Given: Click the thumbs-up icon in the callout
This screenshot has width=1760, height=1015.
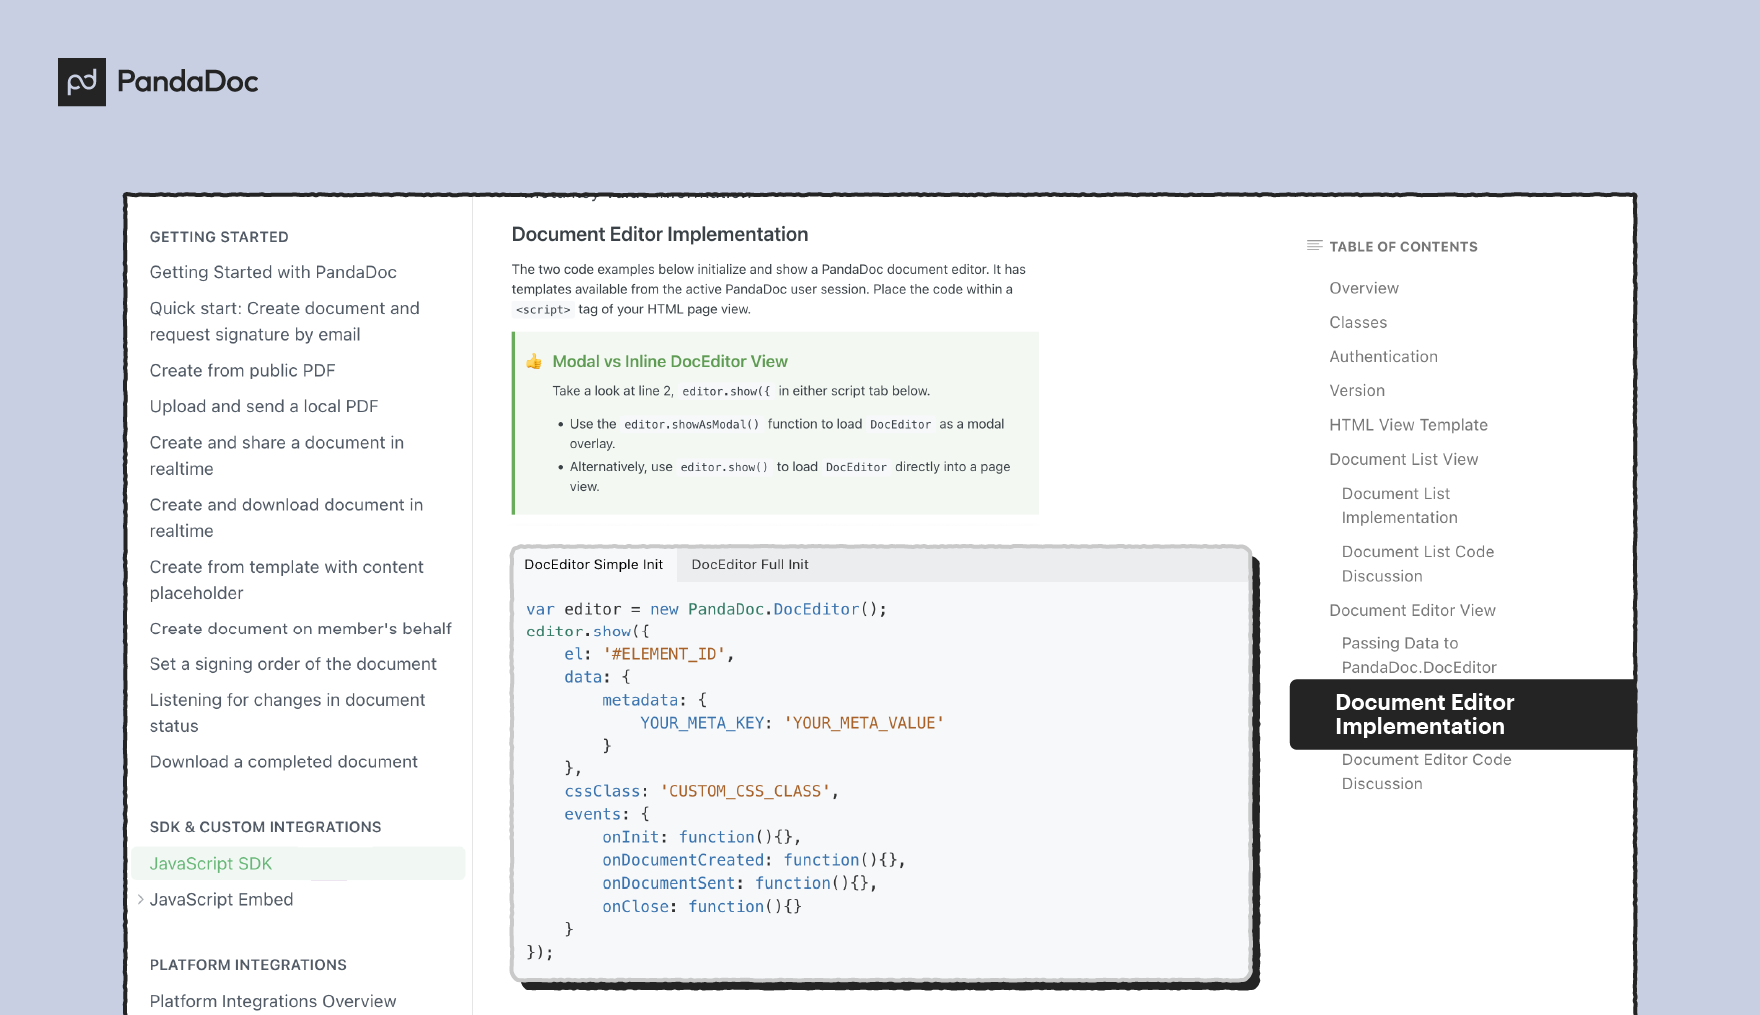Looking at the screenshot, I should [x=534, y=362].
